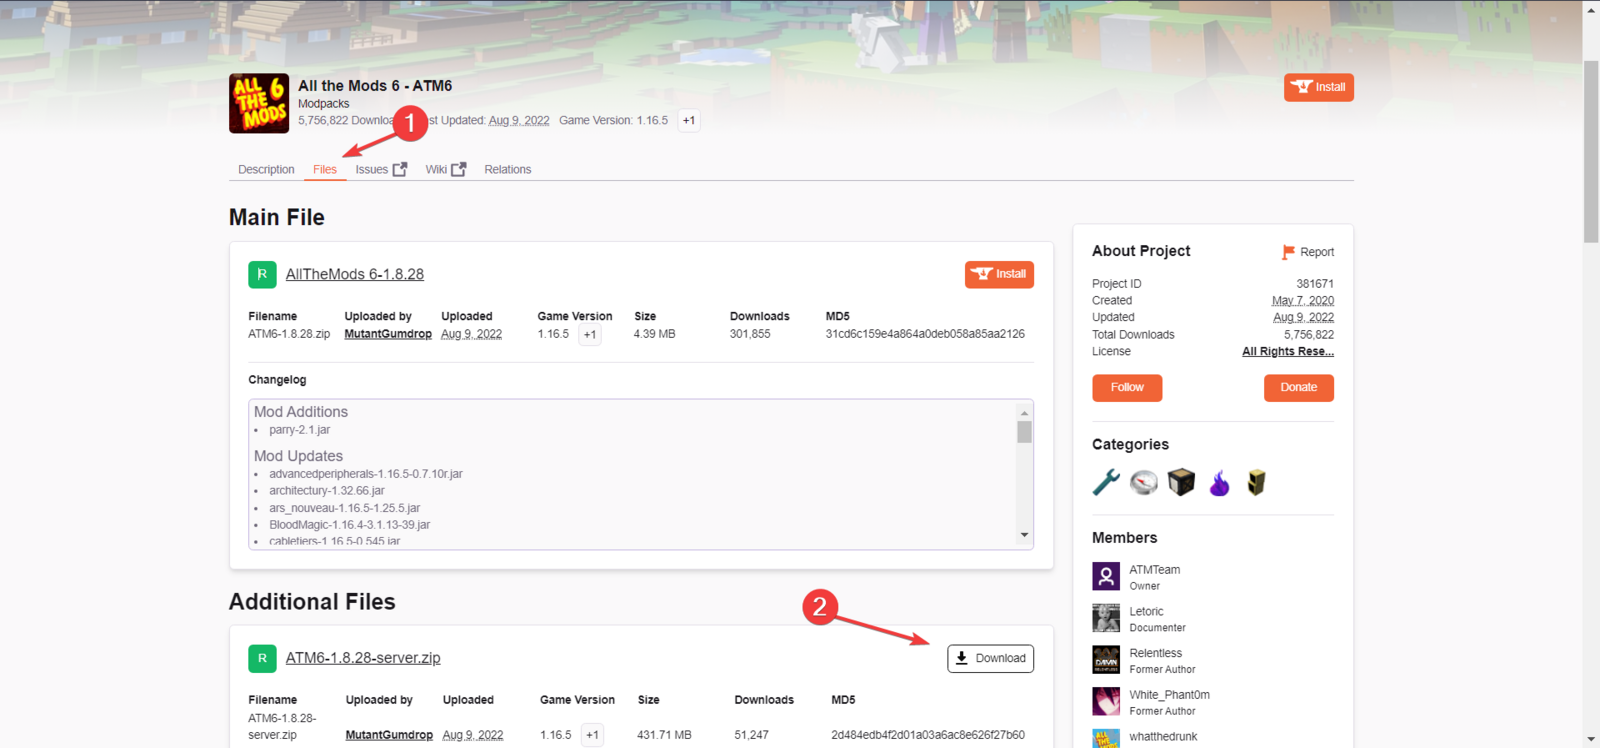Screen dimensions: 1600x748
Task: Open MutantGumdrop uploader link in Main File
Action: pyautogui.click(x=388, y=334)
